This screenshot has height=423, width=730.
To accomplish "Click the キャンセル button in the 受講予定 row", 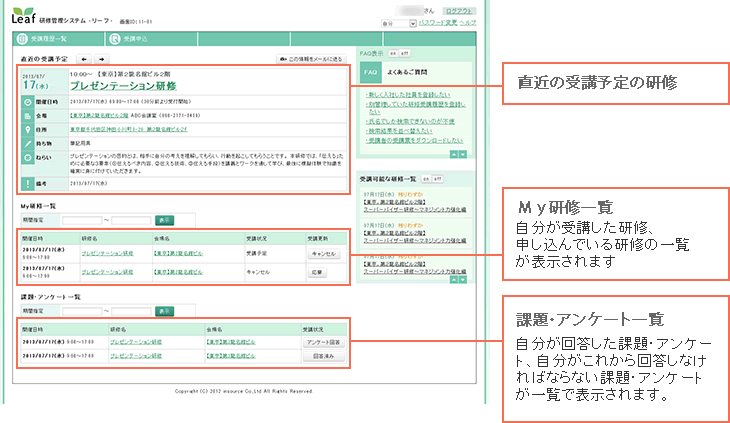I will pos(324,254).
